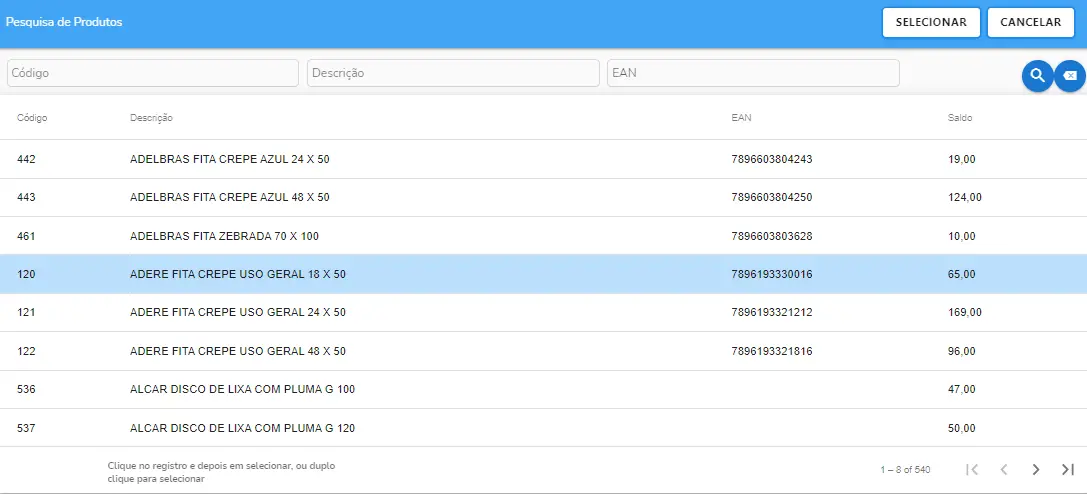1087x494 pixels.
Task: Click saldo value 169,00
Action: (x=964, y=312)
